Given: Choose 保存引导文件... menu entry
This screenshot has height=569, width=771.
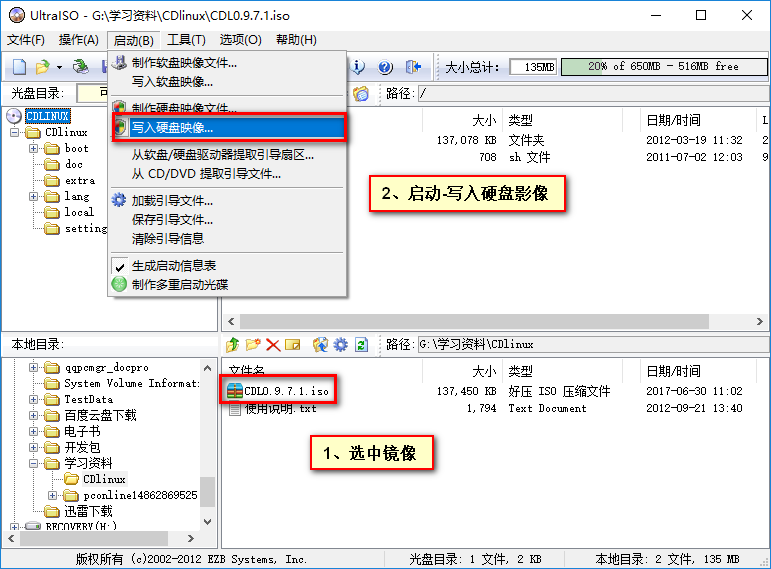Looking at the screenshot, I should click(227, 219).
